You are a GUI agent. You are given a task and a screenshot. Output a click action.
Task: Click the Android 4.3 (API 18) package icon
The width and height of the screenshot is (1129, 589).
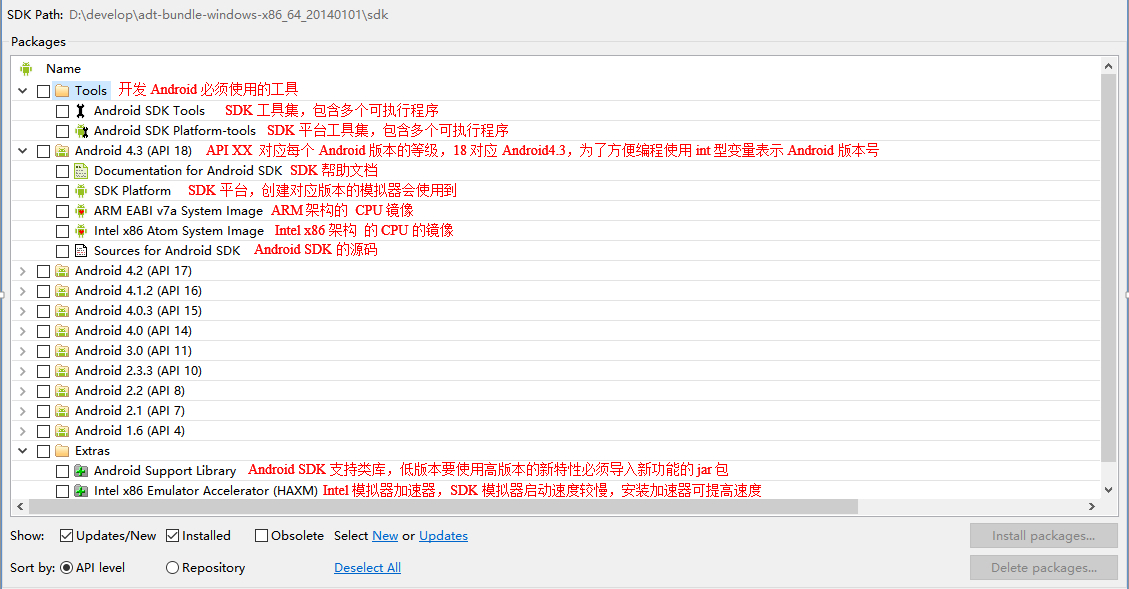(62, 150)
